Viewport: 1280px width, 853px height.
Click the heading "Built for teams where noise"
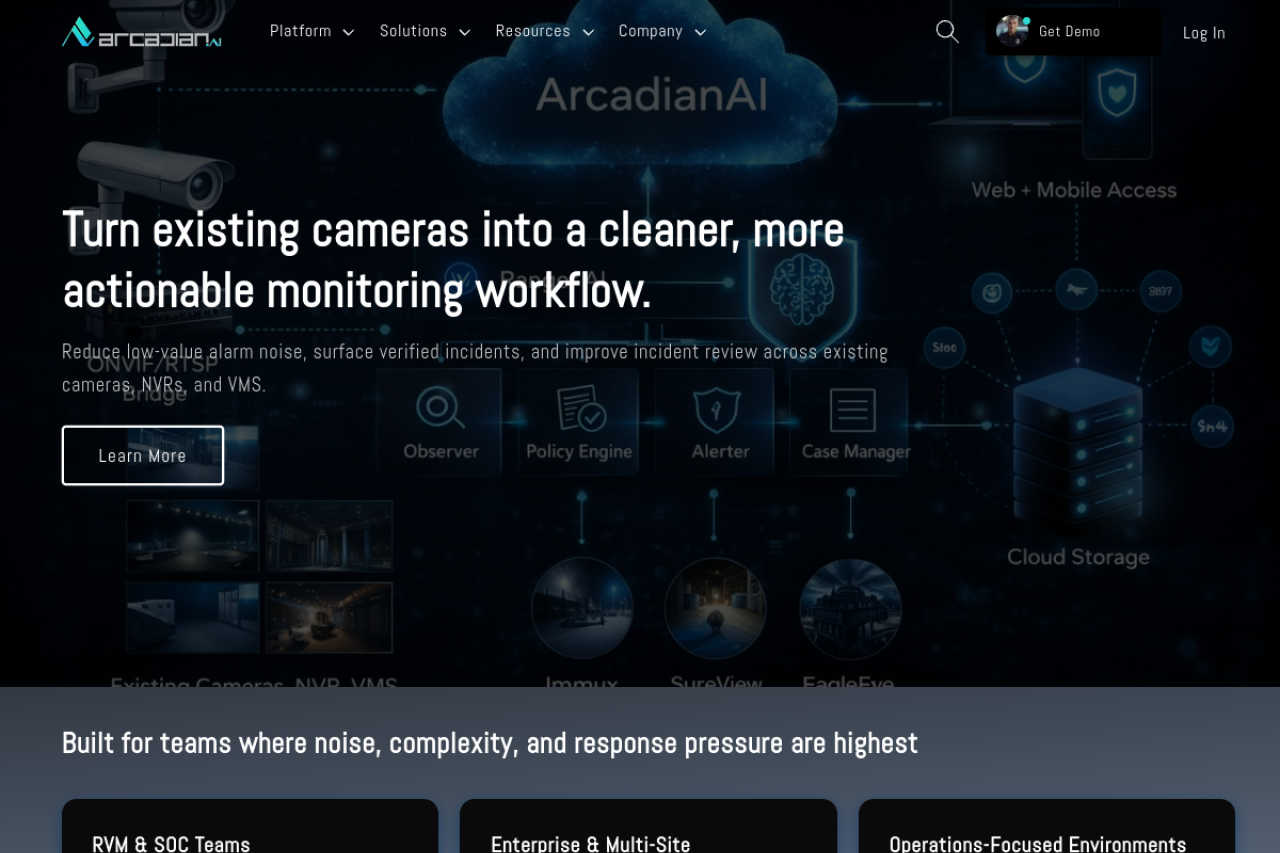point(490,743)
